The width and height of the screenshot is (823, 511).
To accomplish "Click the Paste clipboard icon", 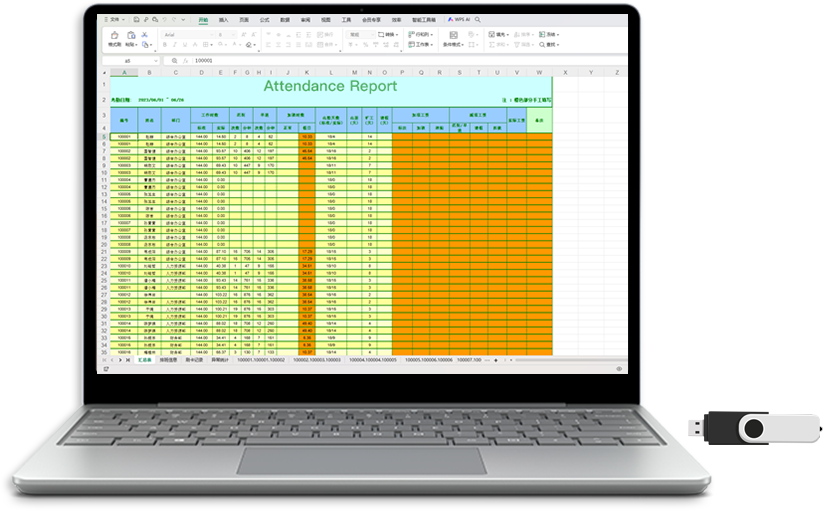I will (131, 36).
